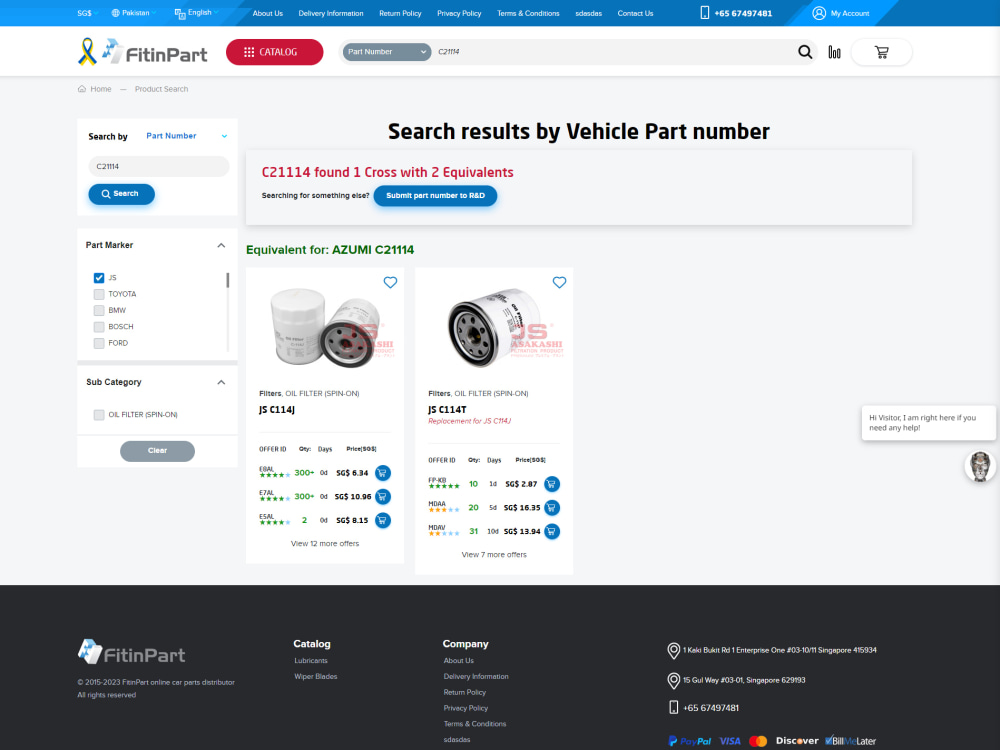The height and width of the screenshot is (750, 1000).
Task: Open the shopping cart button
Action: [881, 52]
